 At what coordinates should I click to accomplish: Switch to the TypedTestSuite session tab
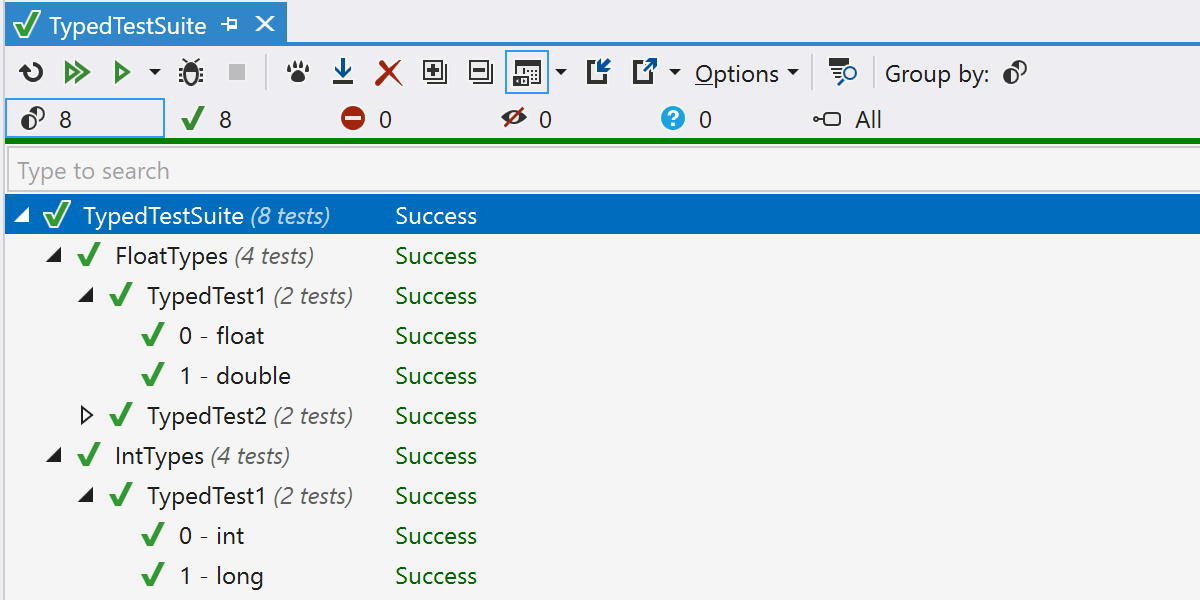click(x=127, y=26)
